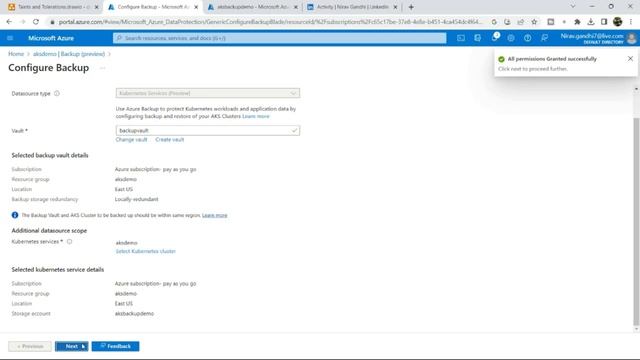Open the tab search chevron in Chrome
Image resolution: width=640 pixels, height=360 pixels.
point(573,7)
